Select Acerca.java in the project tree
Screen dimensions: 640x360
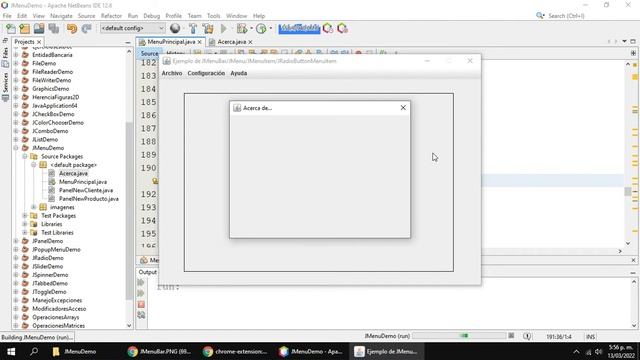[73, 173]
